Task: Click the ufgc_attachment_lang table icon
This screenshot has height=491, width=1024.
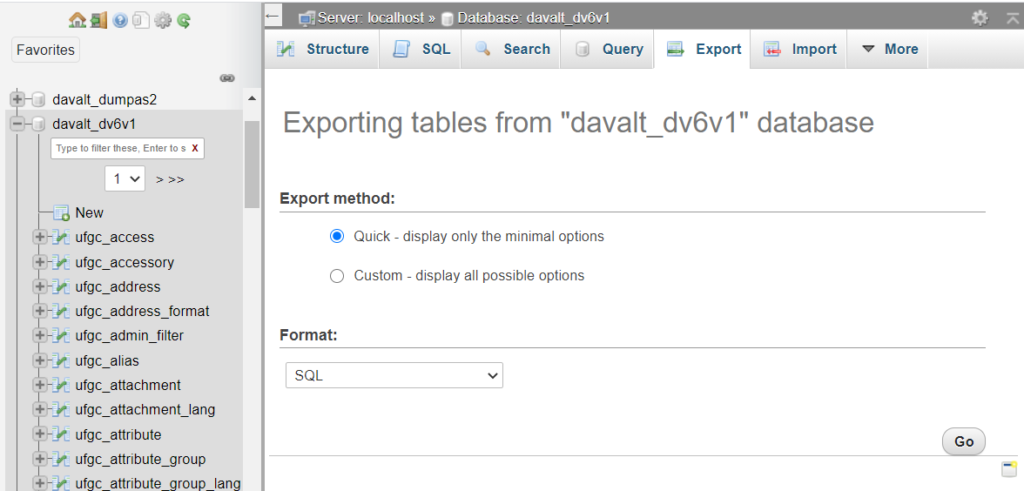Action: [61, 409]
